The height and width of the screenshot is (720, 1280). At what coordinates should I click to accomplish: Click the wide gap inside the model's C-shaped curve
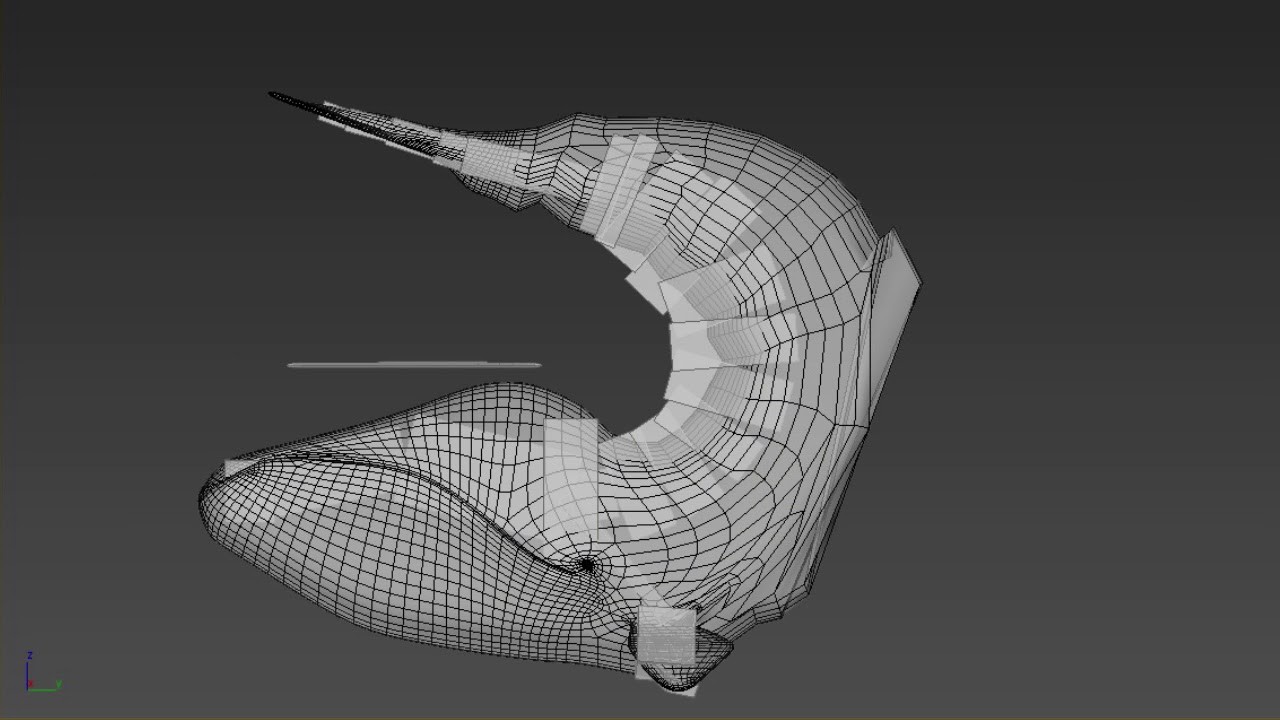600,320
